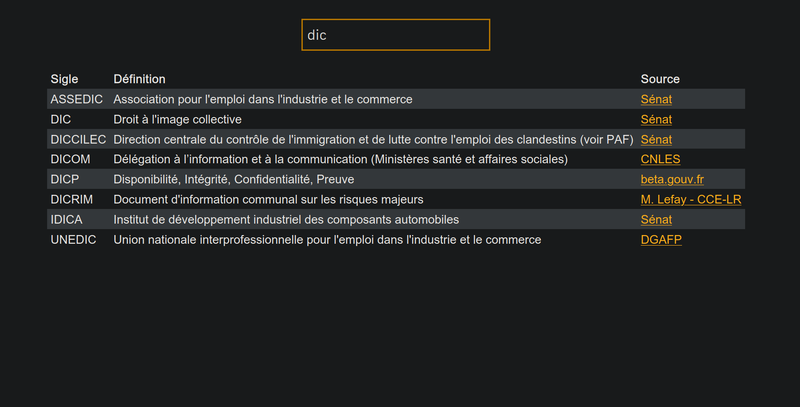Screen dimensions: 800x407
Task: Open the Sénat source link for DIC row
Action: click(656, 119)
